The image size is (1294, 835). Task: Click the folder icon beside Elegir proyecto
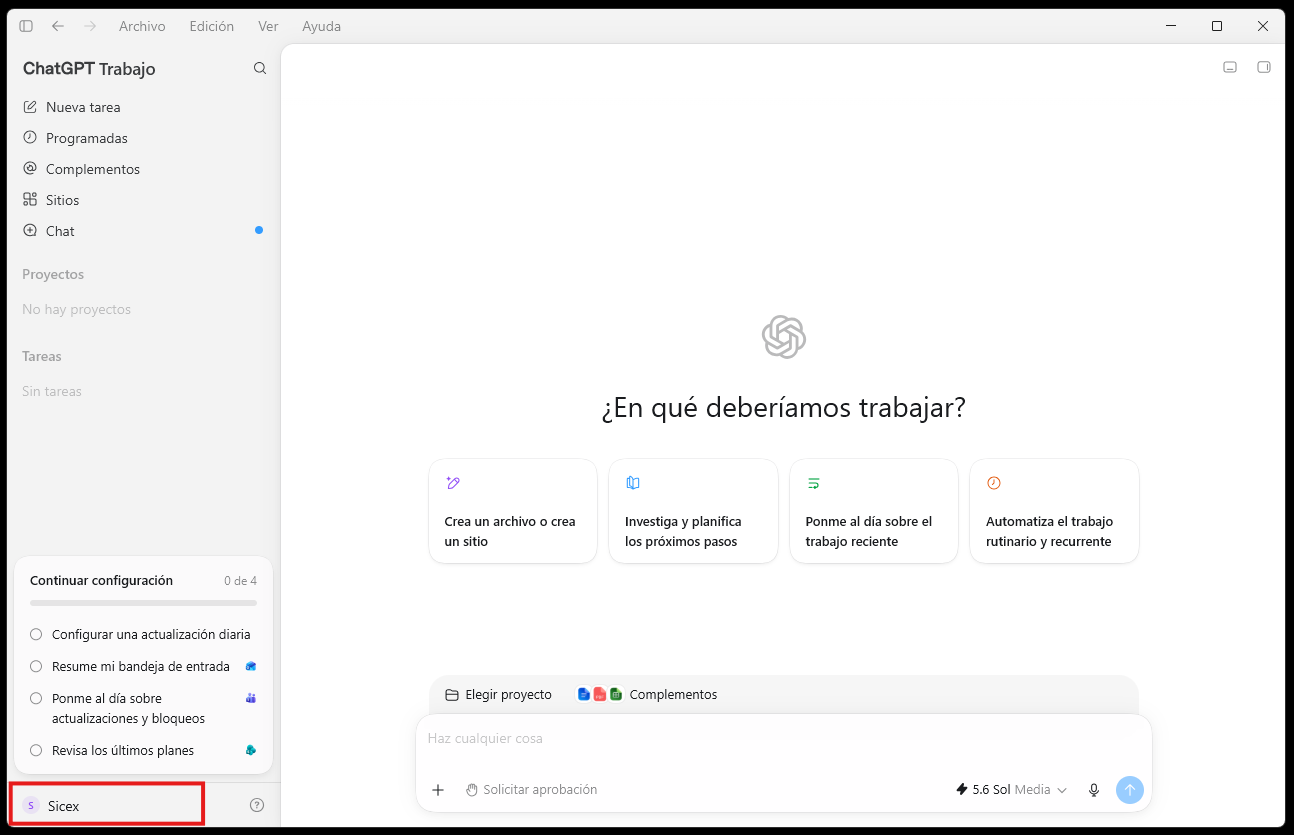point(452,695)
